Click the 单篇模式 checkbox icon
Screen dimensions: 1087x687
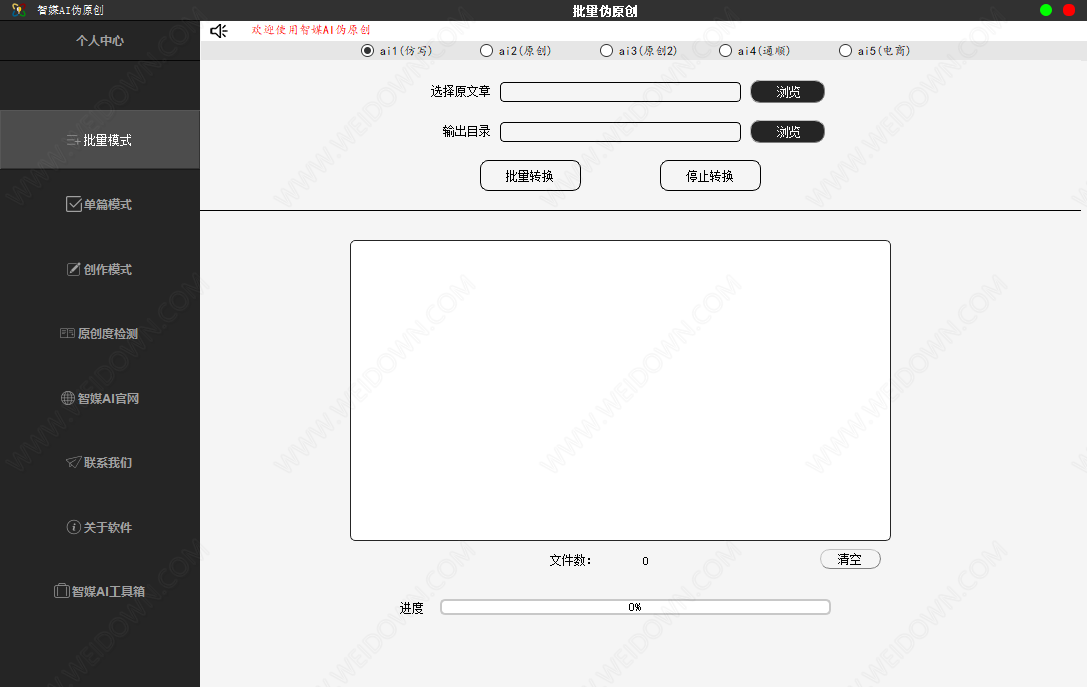click(x=73, y=204)
